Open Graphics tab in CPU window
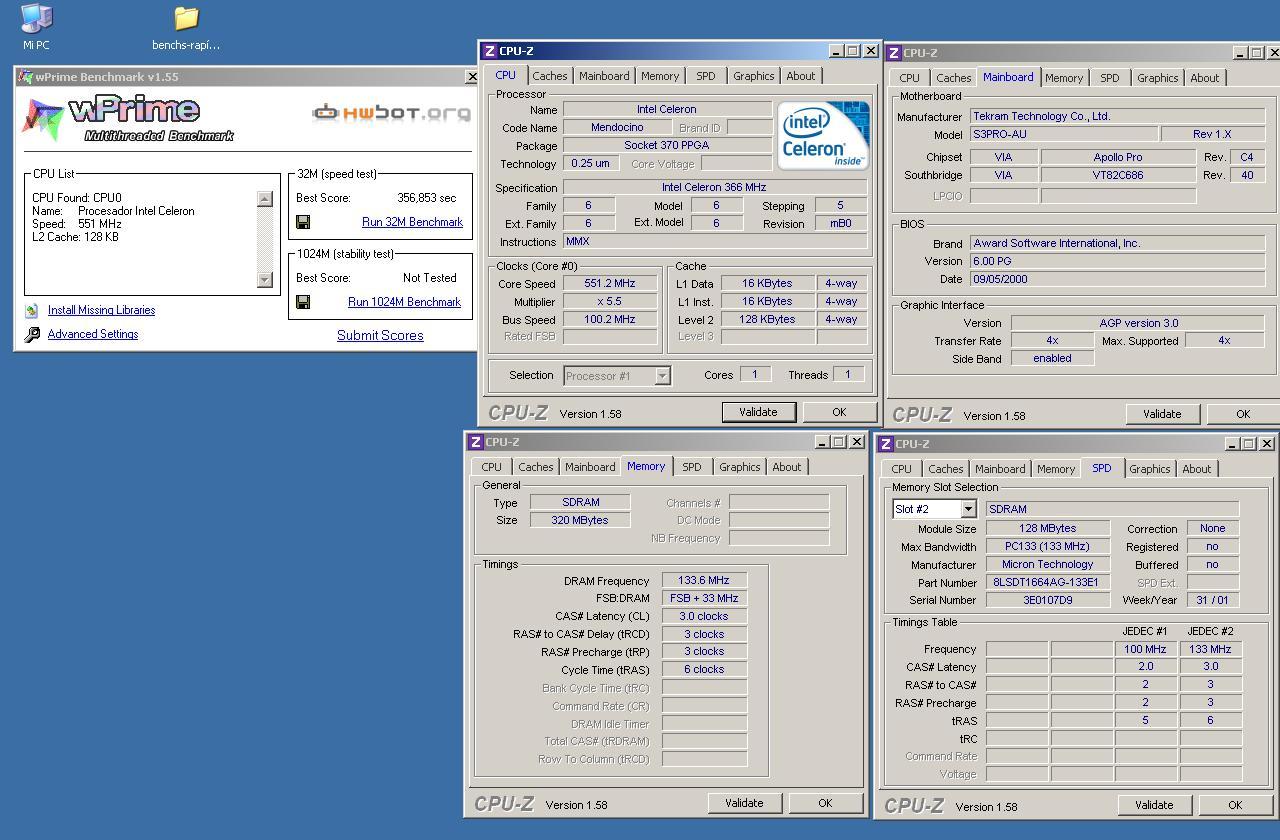1280x840 pixels. [753, 76]
